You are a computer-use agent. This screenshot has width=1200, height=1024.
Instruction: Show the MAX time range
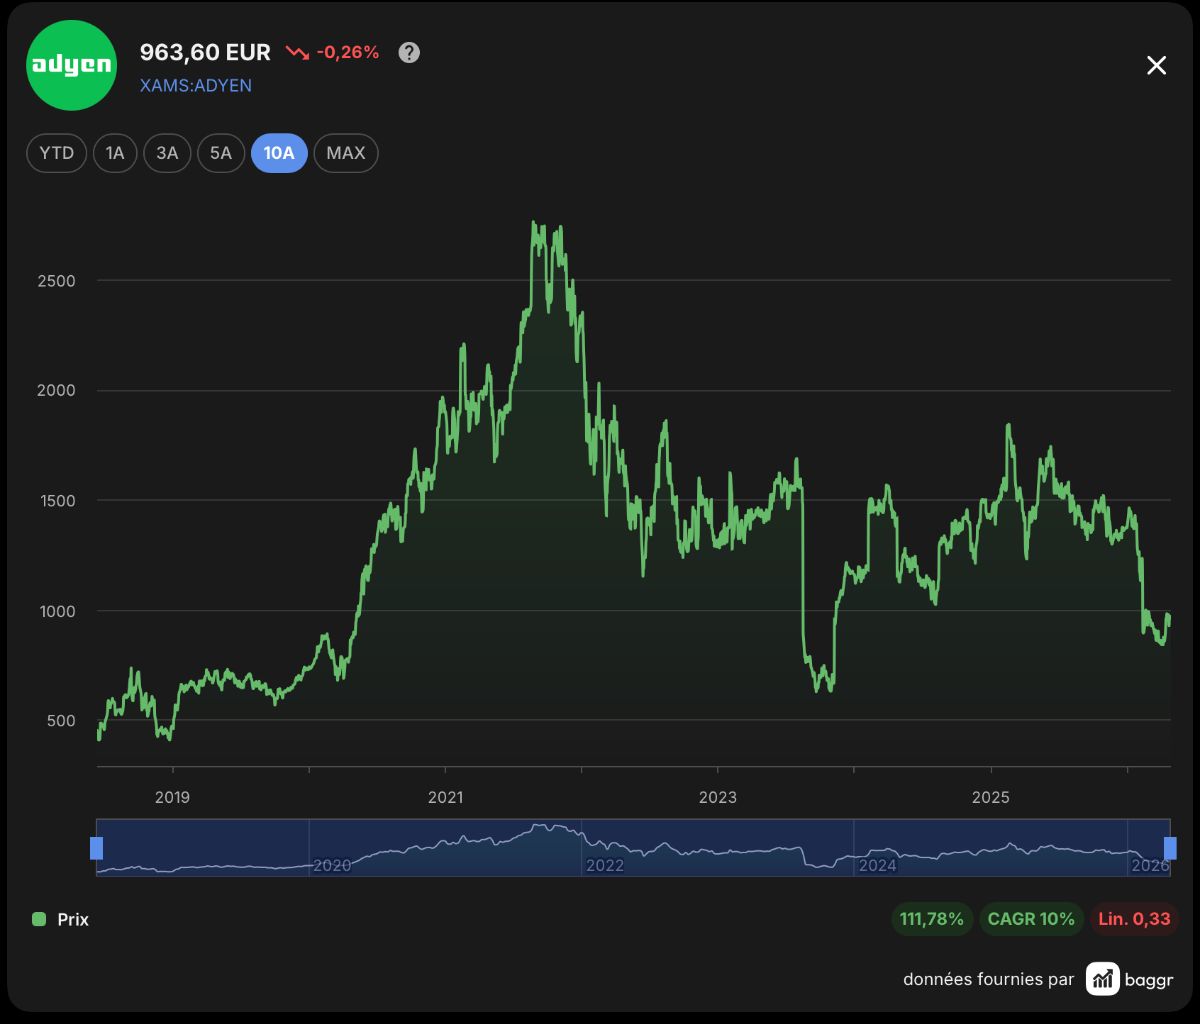346,153
